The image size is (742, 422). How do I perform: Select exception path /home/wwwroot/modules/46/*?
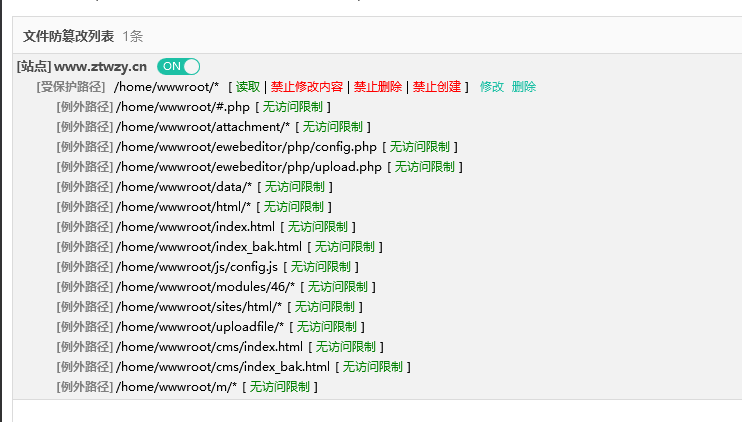(x=205, y=287)
